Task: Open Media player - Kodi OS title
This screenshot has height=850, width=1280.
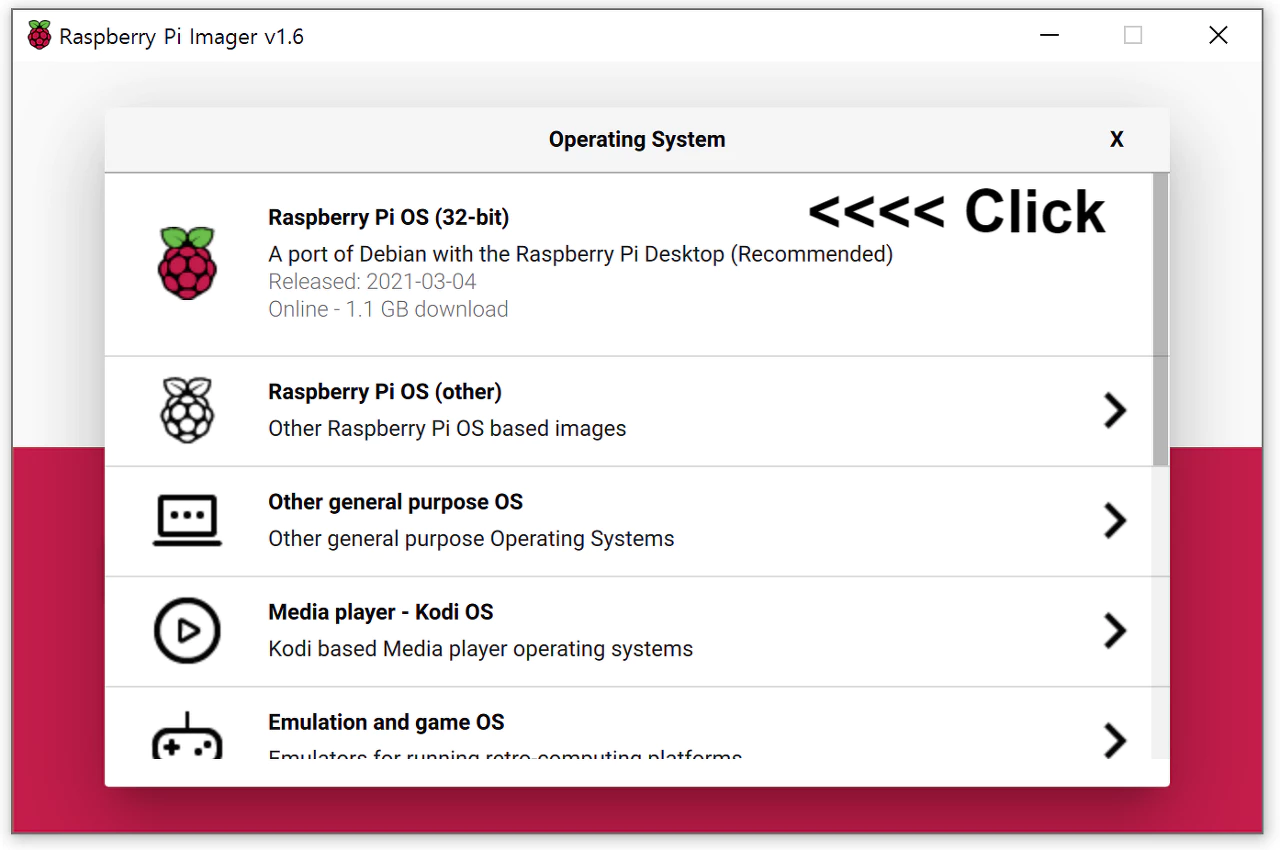Action: pos(381,612)
